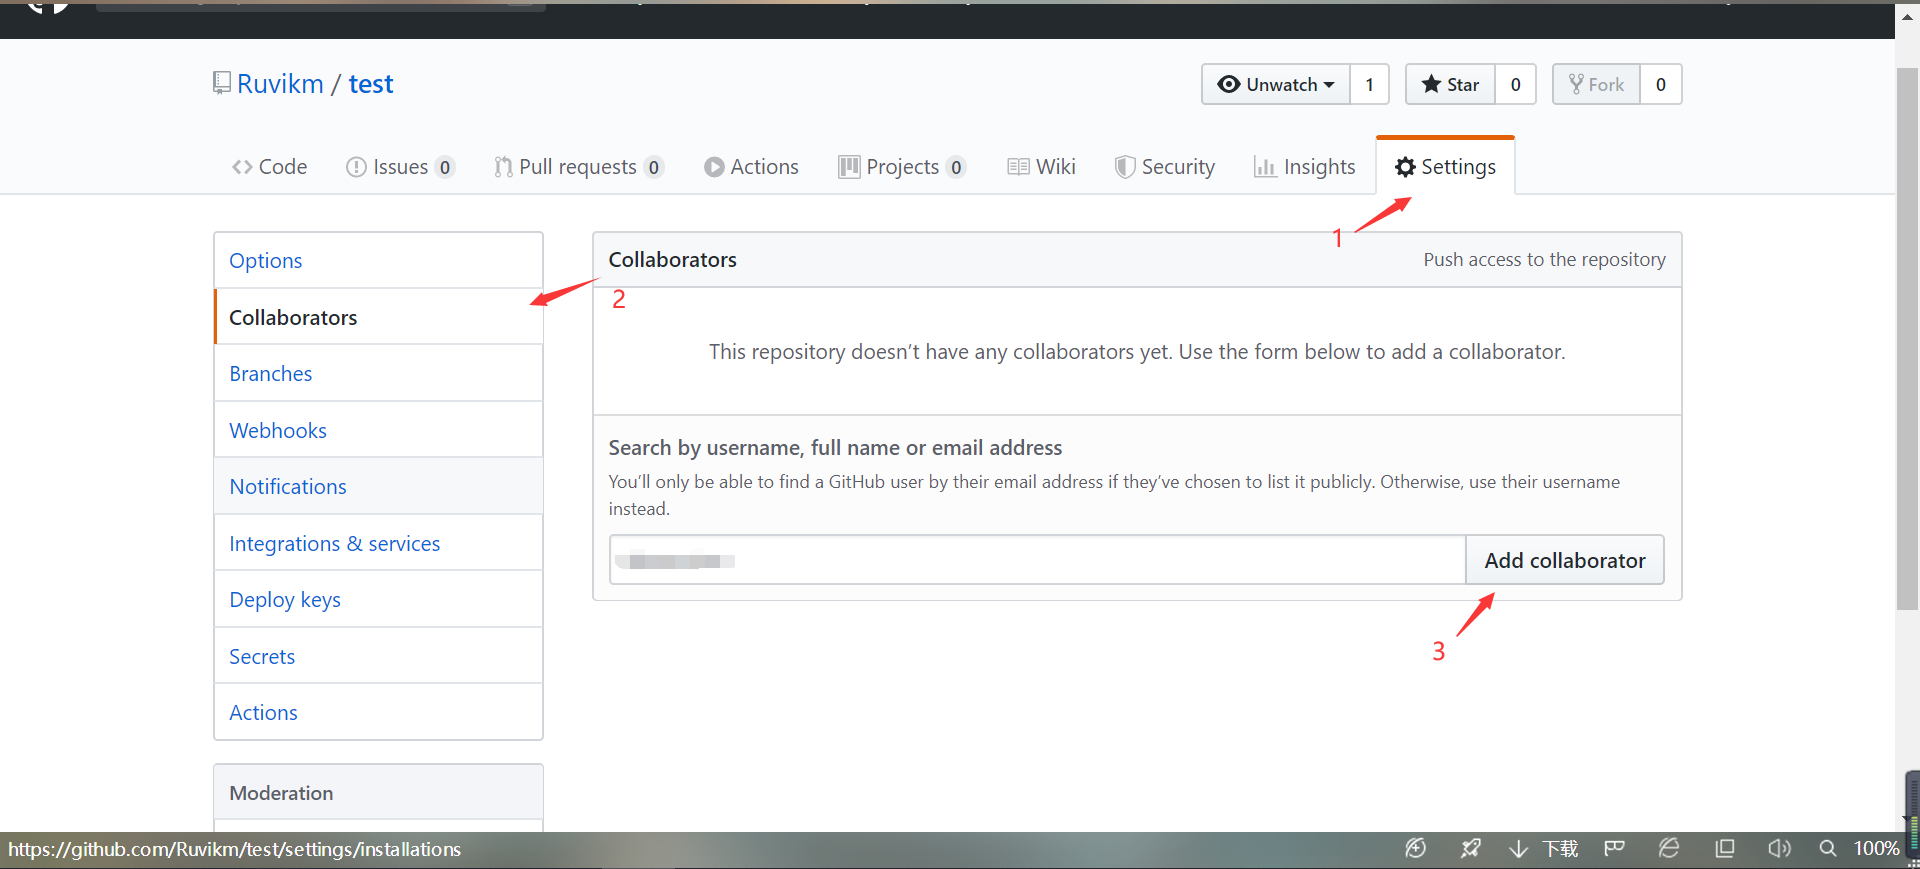Click the Fork button
Image resolution: width=1920 pixels, height=869 pixels.
pyautogui.click(x=1596, y=84)
